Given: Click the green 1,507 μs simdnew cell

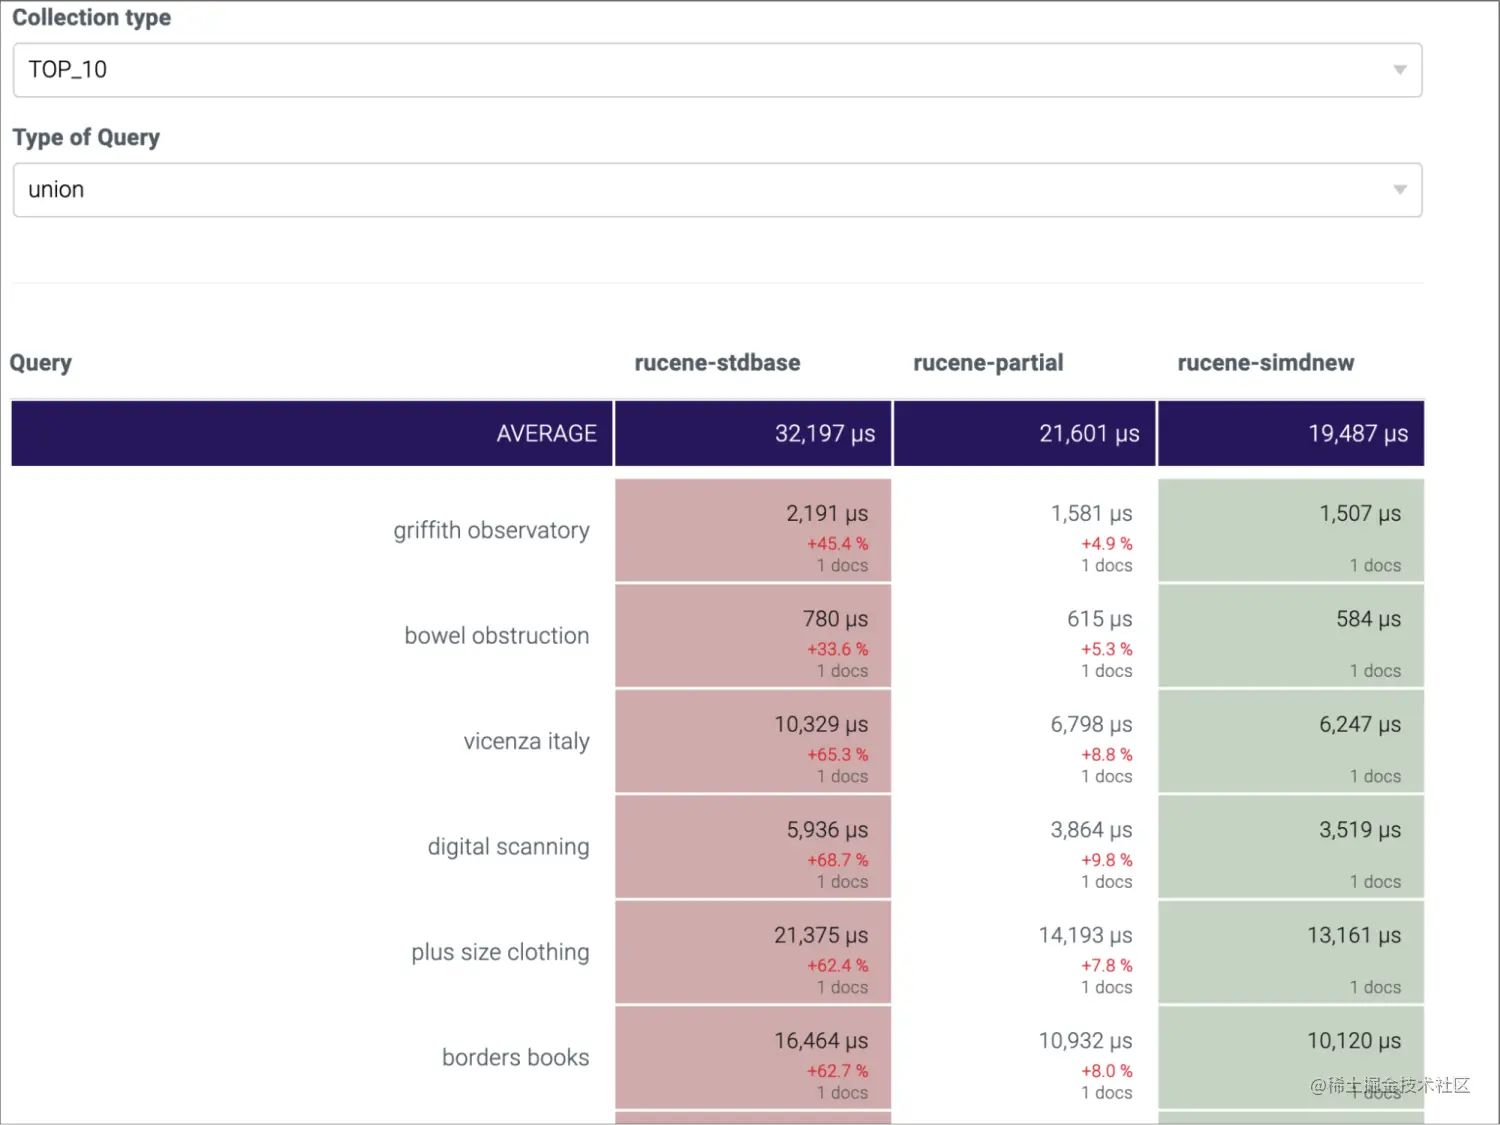Looking at the screenshot, I should click(1291, 530).
